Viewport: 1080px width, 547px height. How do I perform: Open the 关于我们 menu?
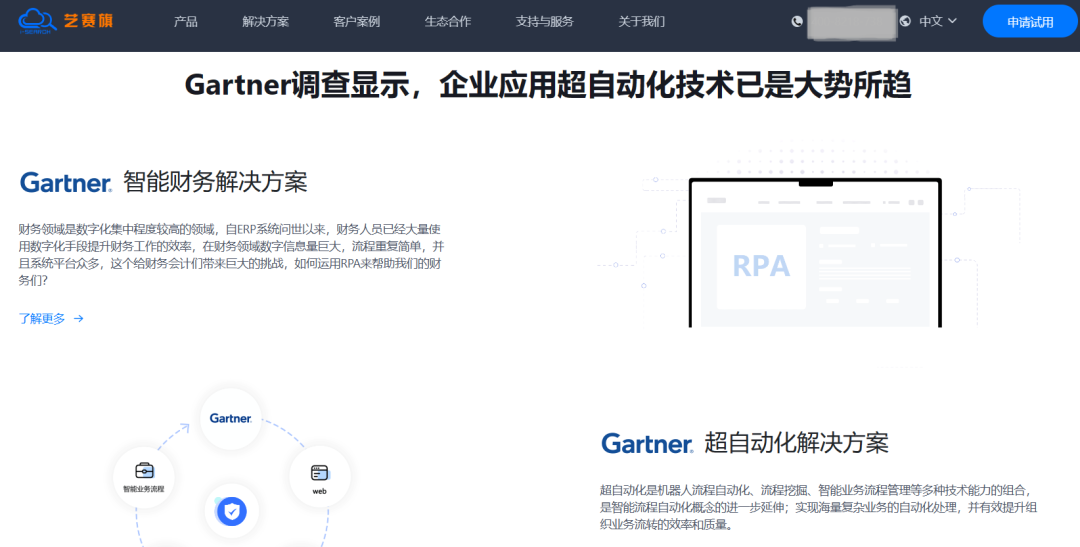(641, 21)
